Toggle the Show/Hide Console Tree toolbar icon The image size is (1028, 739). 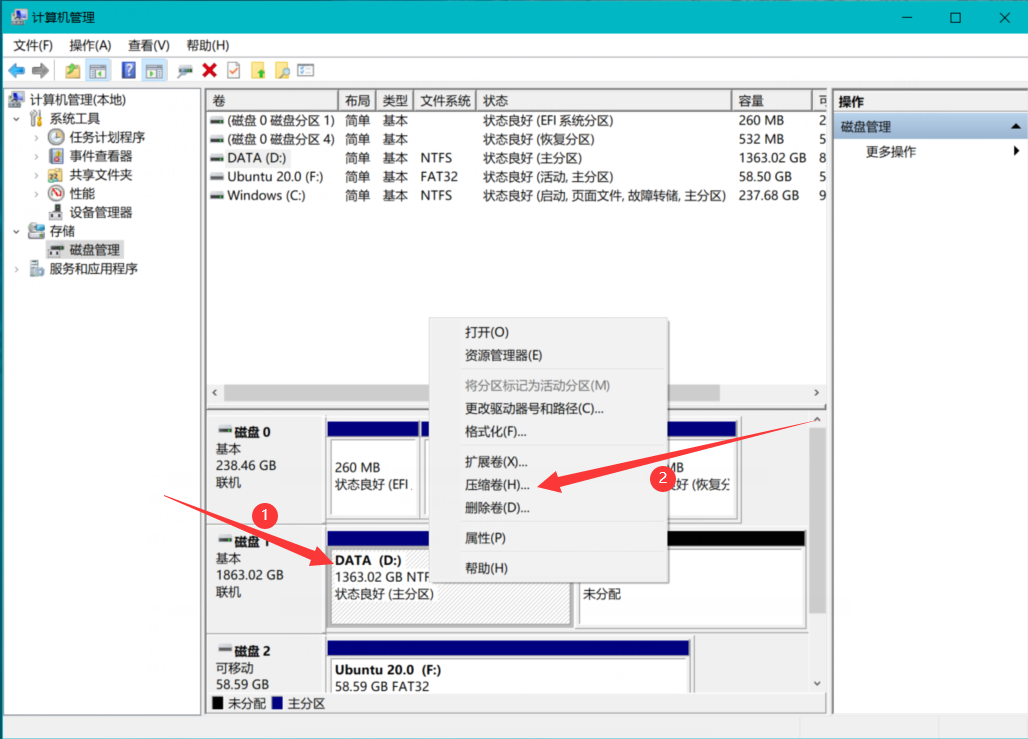tap(98, 70)
